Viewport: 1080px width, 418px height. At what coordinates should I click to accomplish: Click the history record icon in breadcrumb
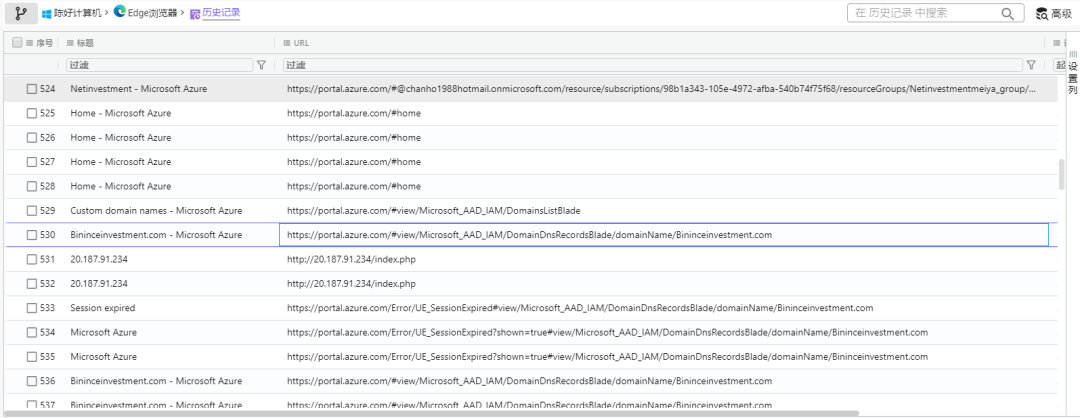(195, 14)
